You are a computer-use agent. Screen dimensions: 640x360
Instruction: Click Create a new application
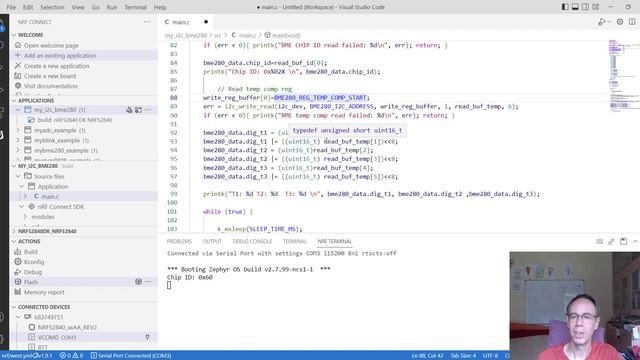[56, 66]
